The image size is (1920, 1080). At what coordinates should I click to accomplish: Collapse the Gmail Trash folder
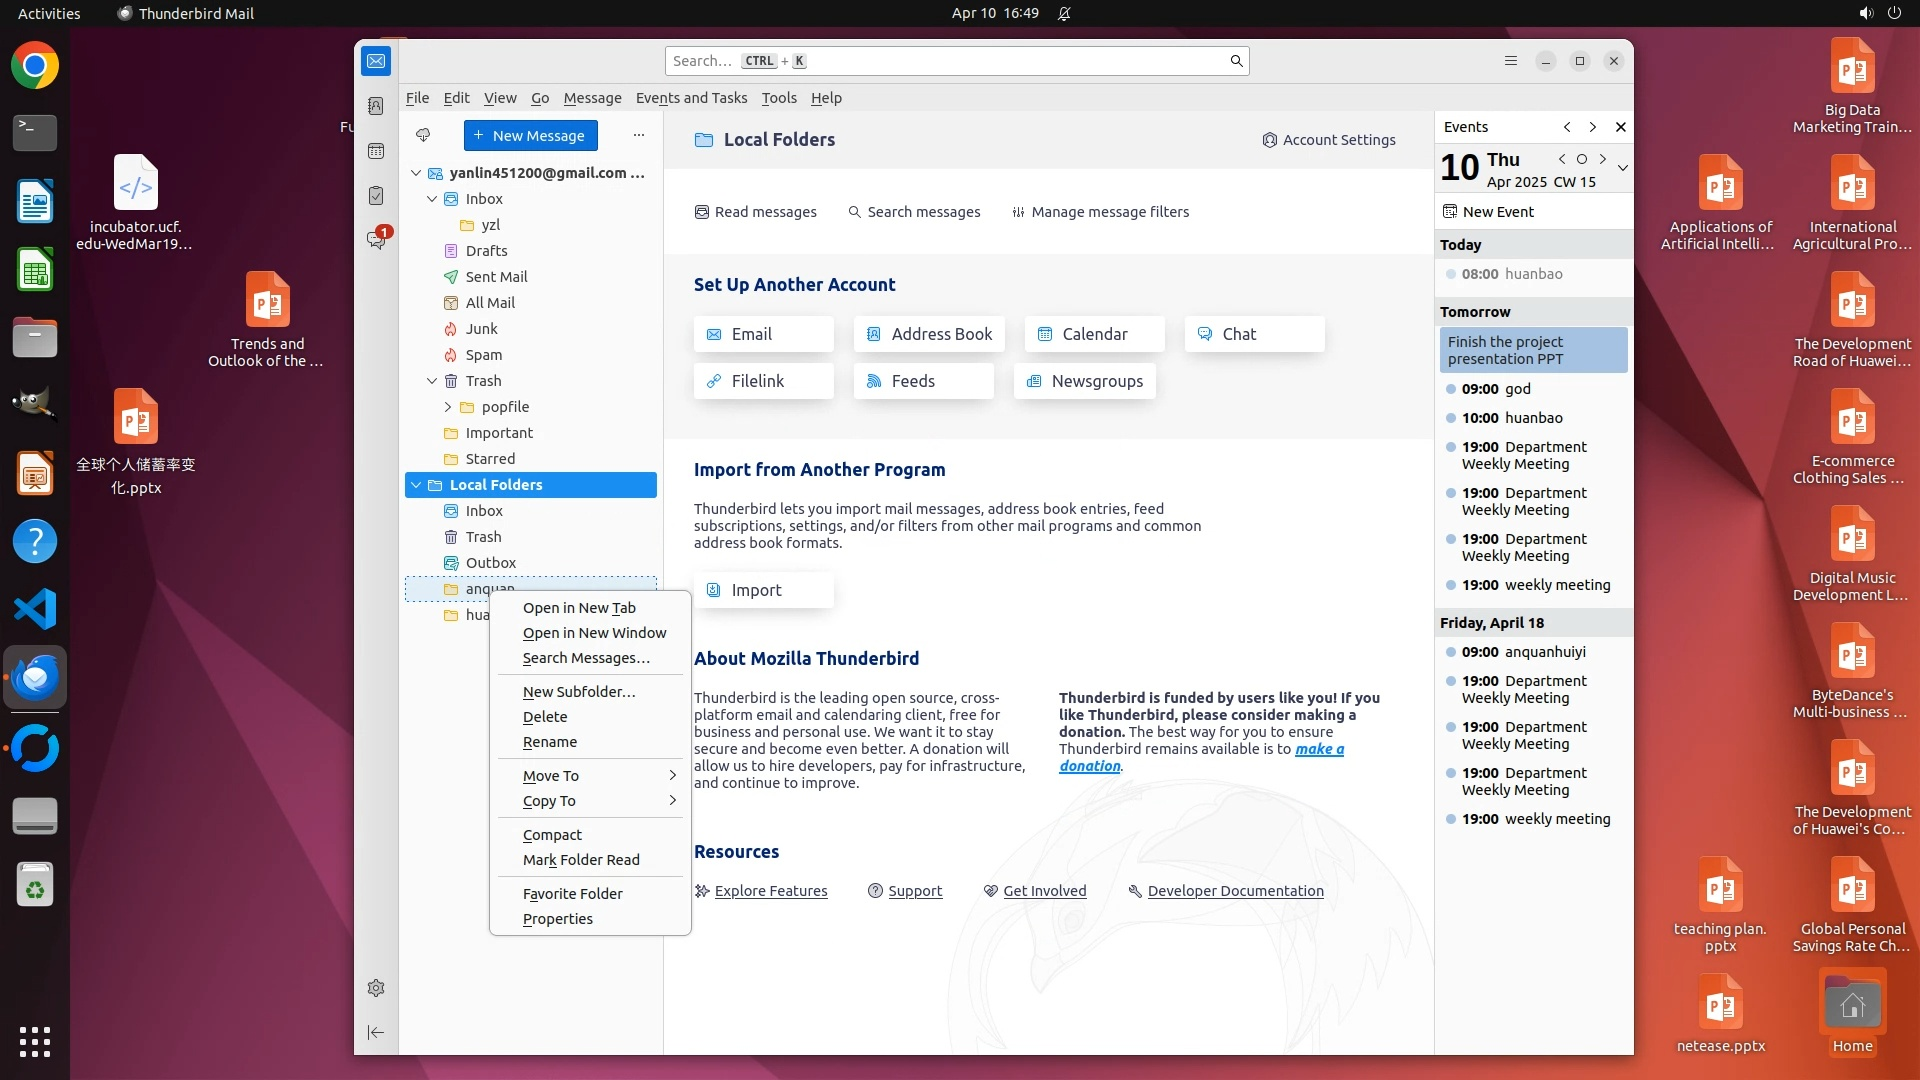(432, 381)
